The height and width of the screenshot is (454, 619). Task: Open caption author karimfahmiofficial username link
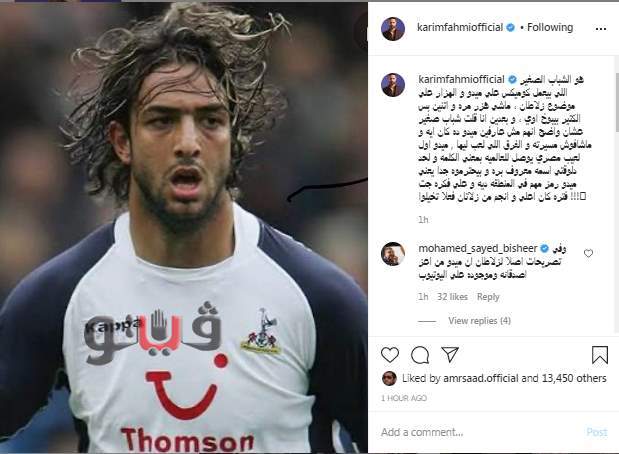461,79
